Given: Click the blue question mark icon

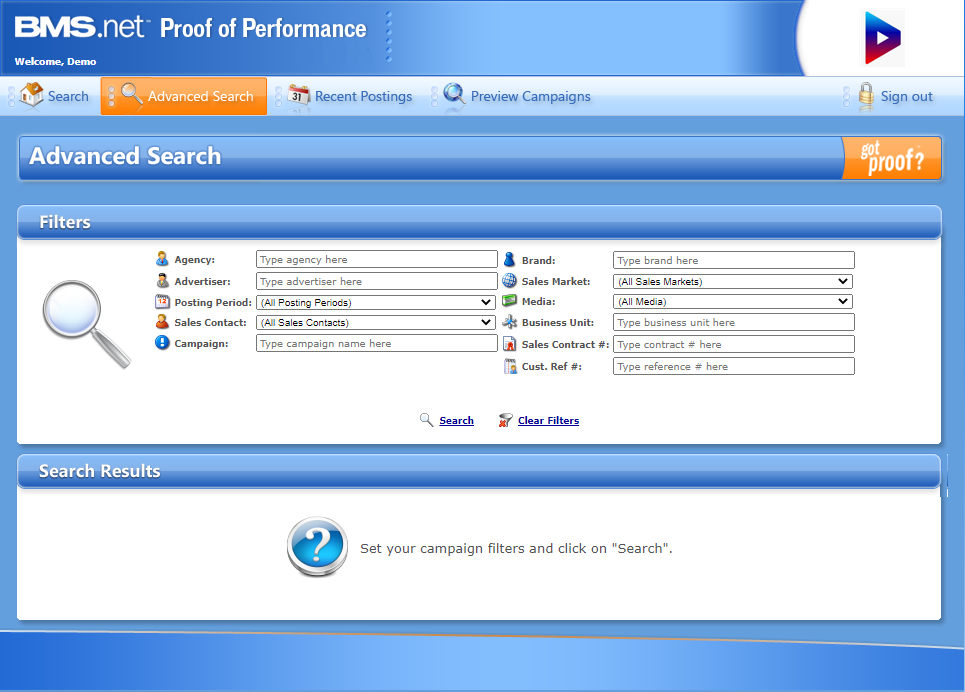Looking at the screenshot, I should [x=317, y=547].
